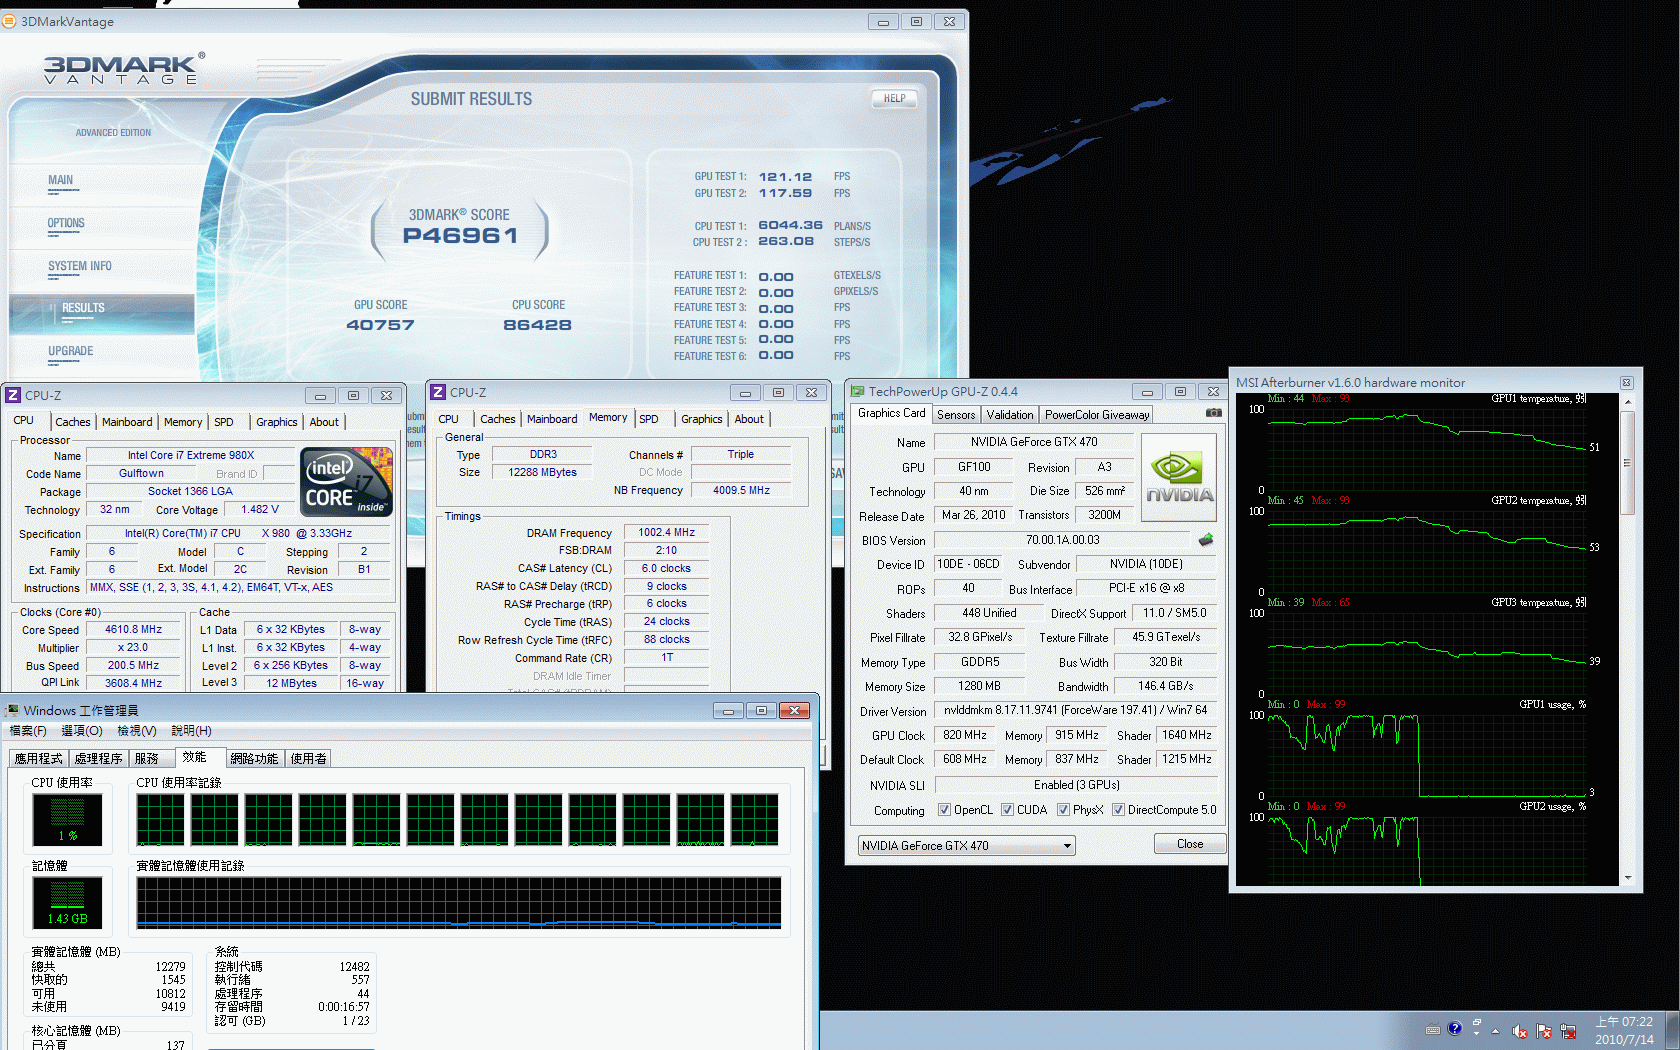
Task: Open the PowerColor Giveaway tab
Action: 1097,415
